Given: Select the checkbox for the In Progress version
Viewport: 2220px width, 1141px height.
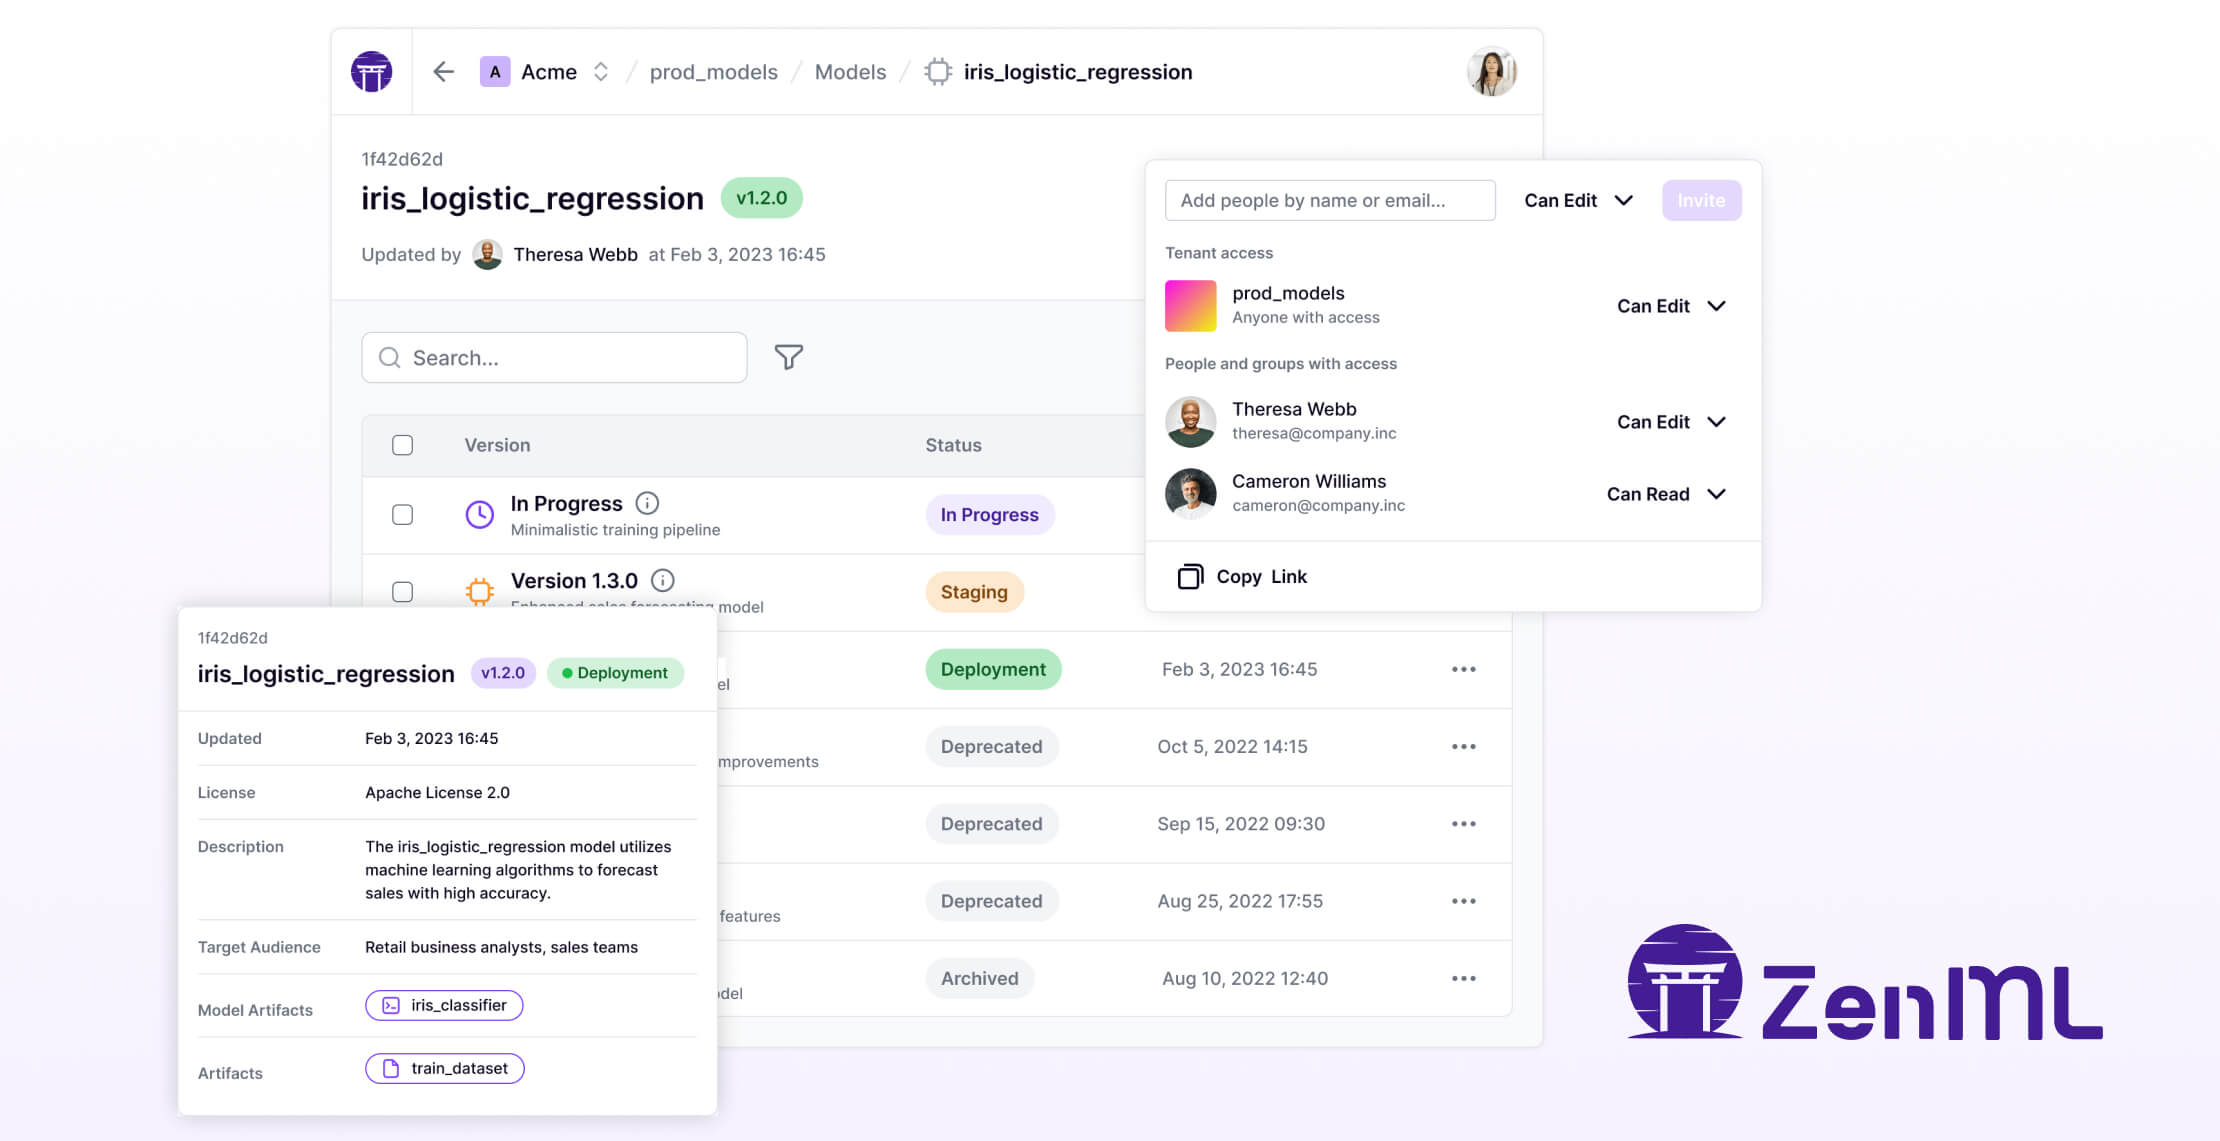Looking at the screenshot, I should [402, 514].
